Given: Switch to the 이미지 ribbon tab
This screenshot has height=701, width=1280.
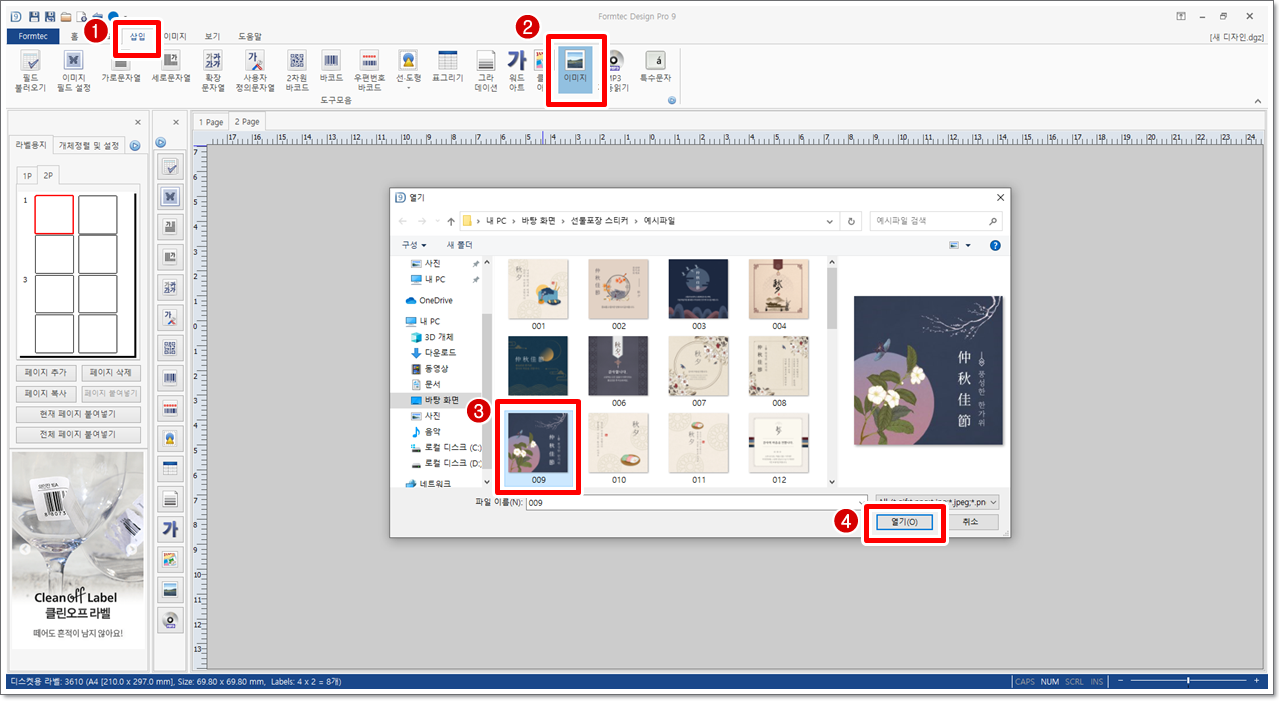Looking at the screenshot, I should coord(175,36).
